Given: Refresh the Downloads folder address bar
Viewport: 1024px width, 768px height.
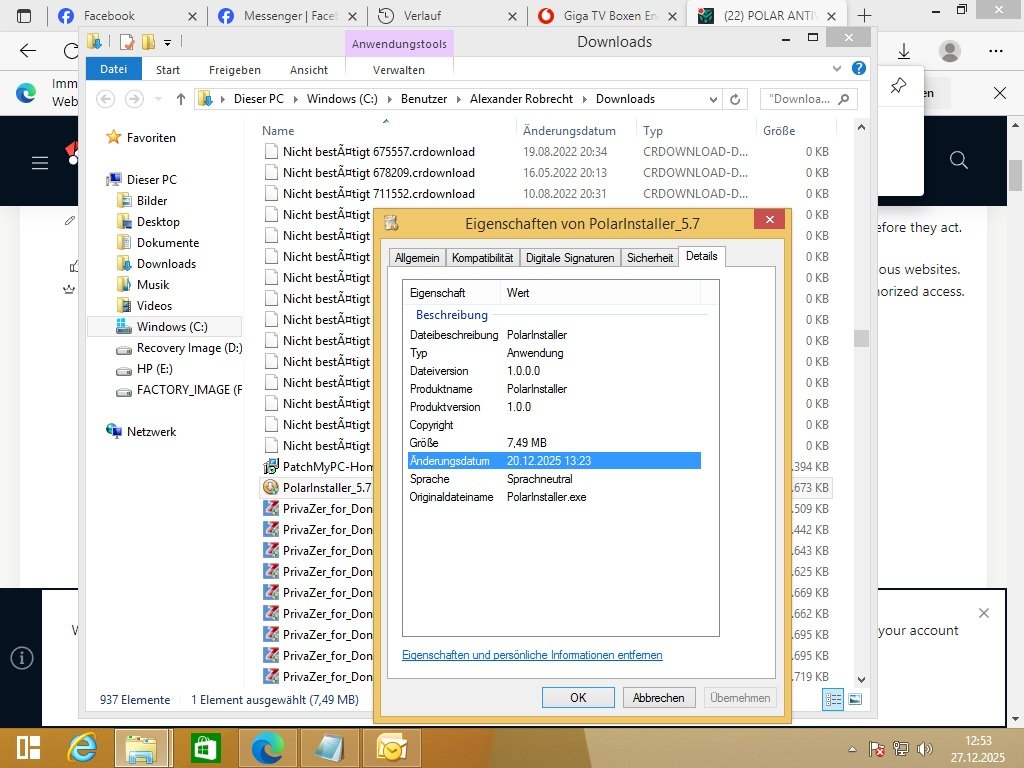Looking at the screenshot, I should point(735,99).
